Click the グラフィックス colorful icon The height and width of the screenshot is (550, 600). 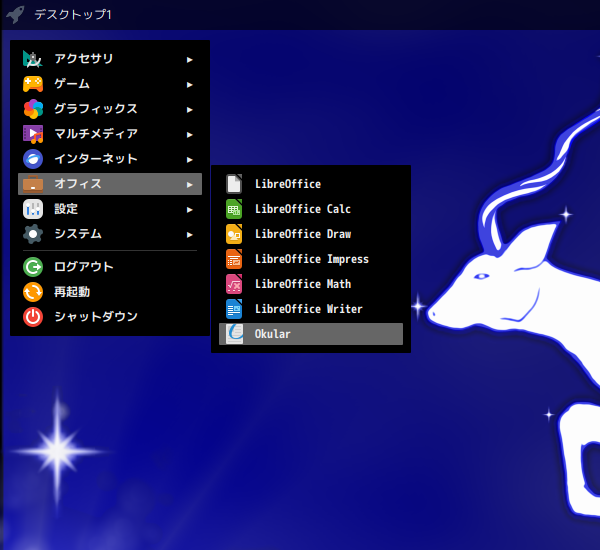tap(33, 109)
